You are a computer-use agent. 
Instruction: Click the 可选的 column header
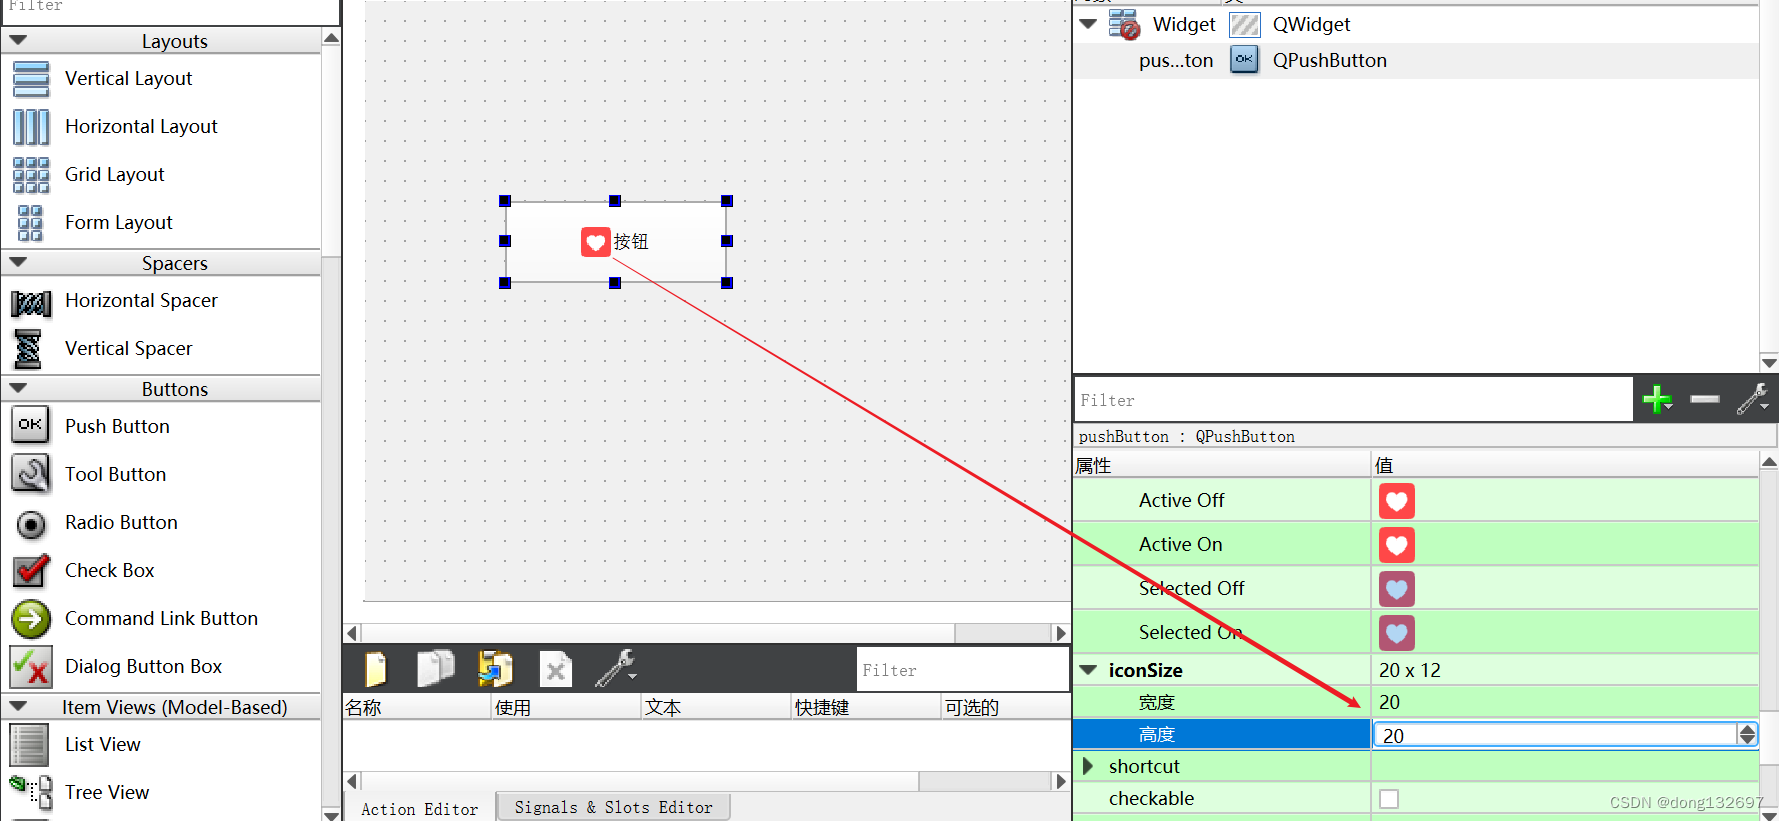point(1005,707)
